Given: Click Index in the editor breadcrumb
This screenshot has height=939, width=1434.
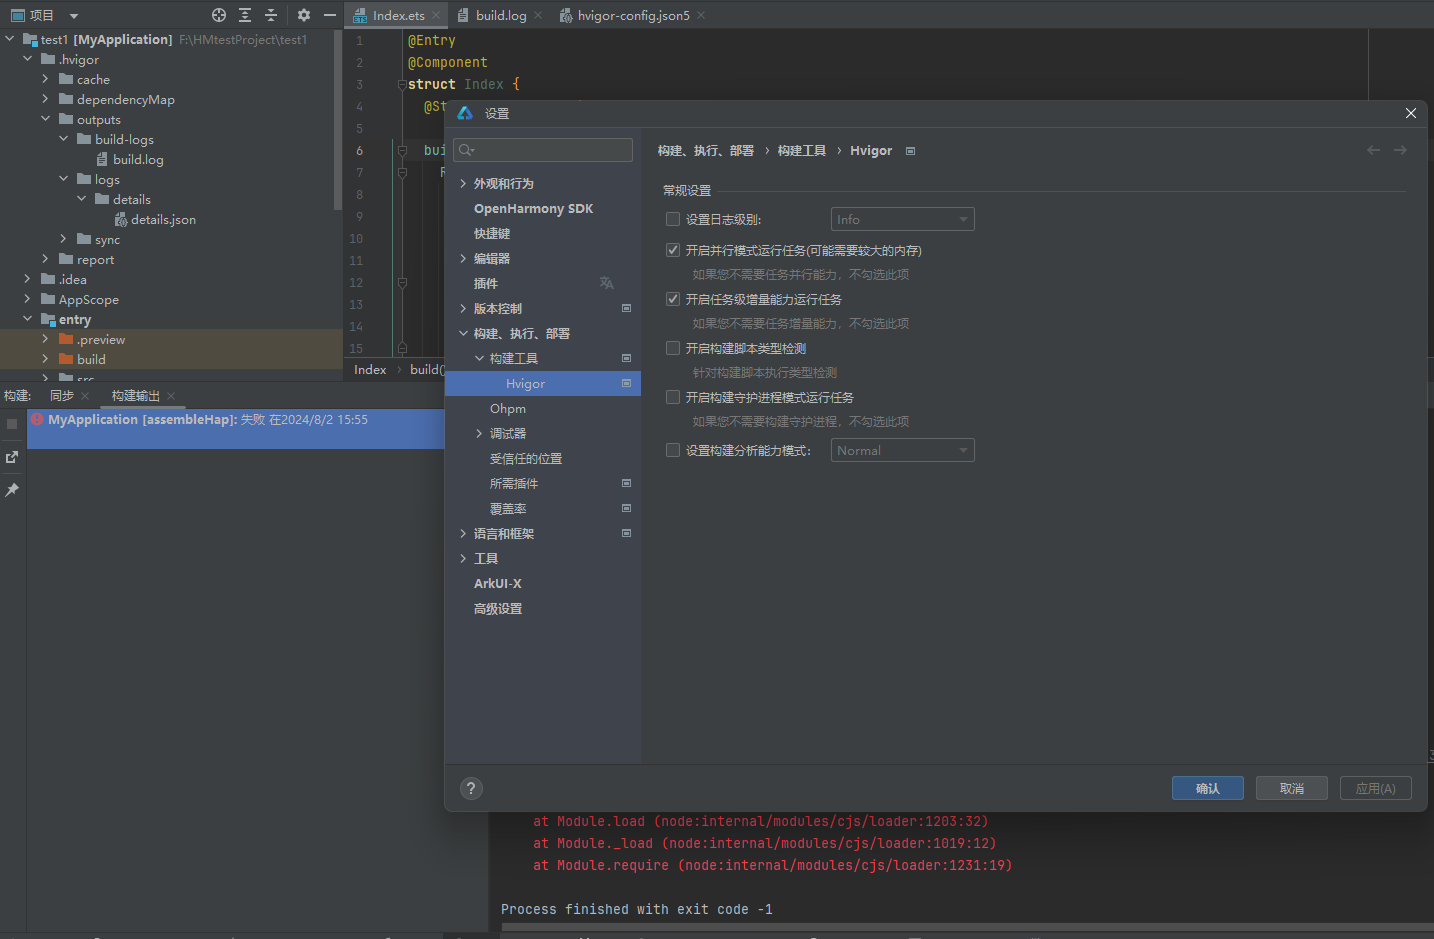Looking at the screenshot, I should (x=370, y=370).
